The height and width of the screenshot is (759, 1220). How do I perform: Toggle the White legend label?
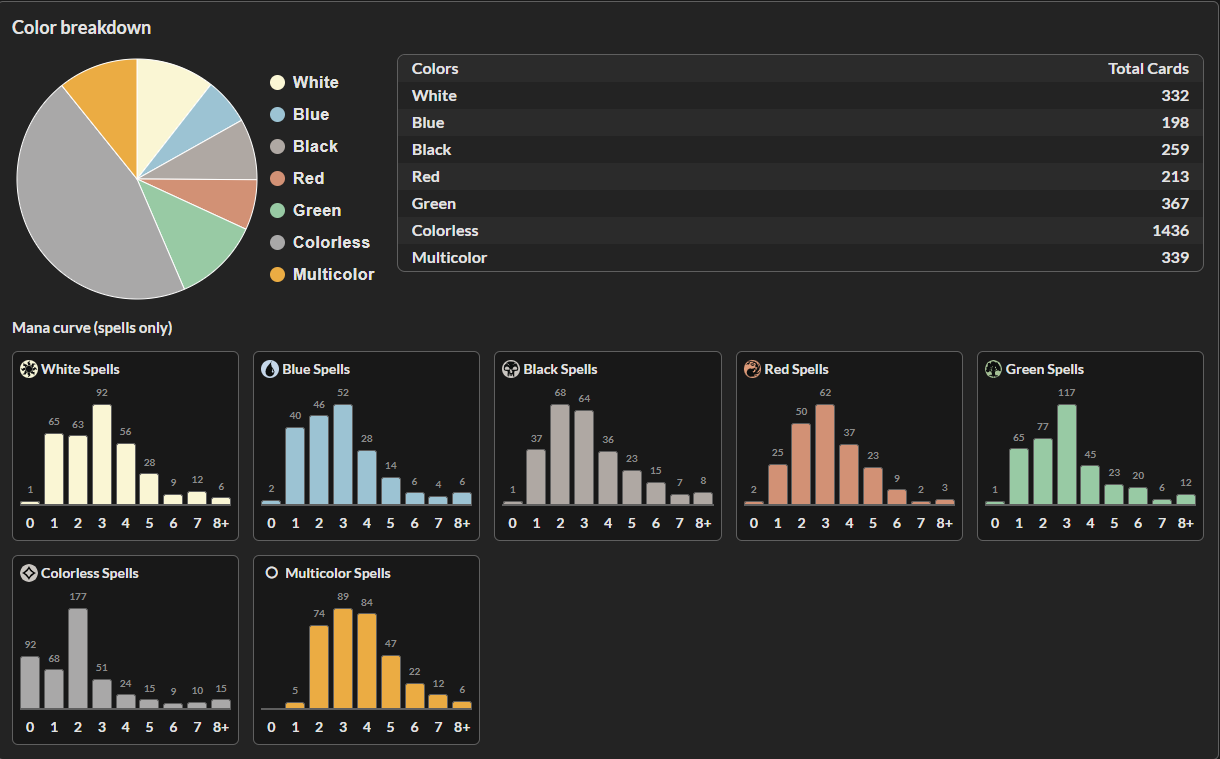316,83
